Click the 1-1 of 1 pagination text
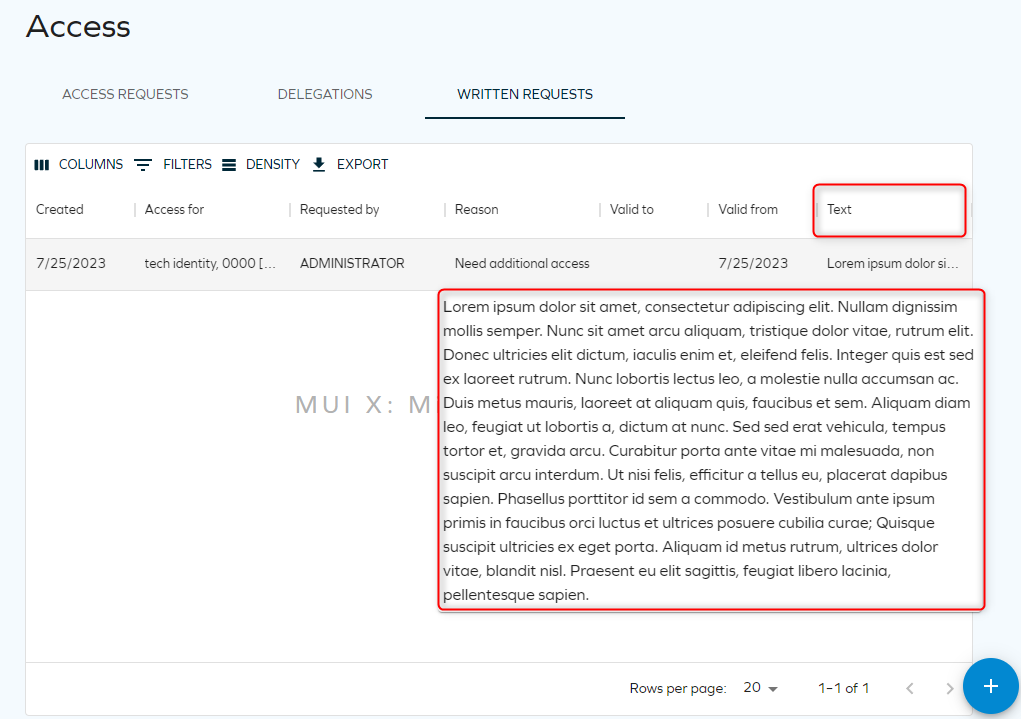 point(843,688)
